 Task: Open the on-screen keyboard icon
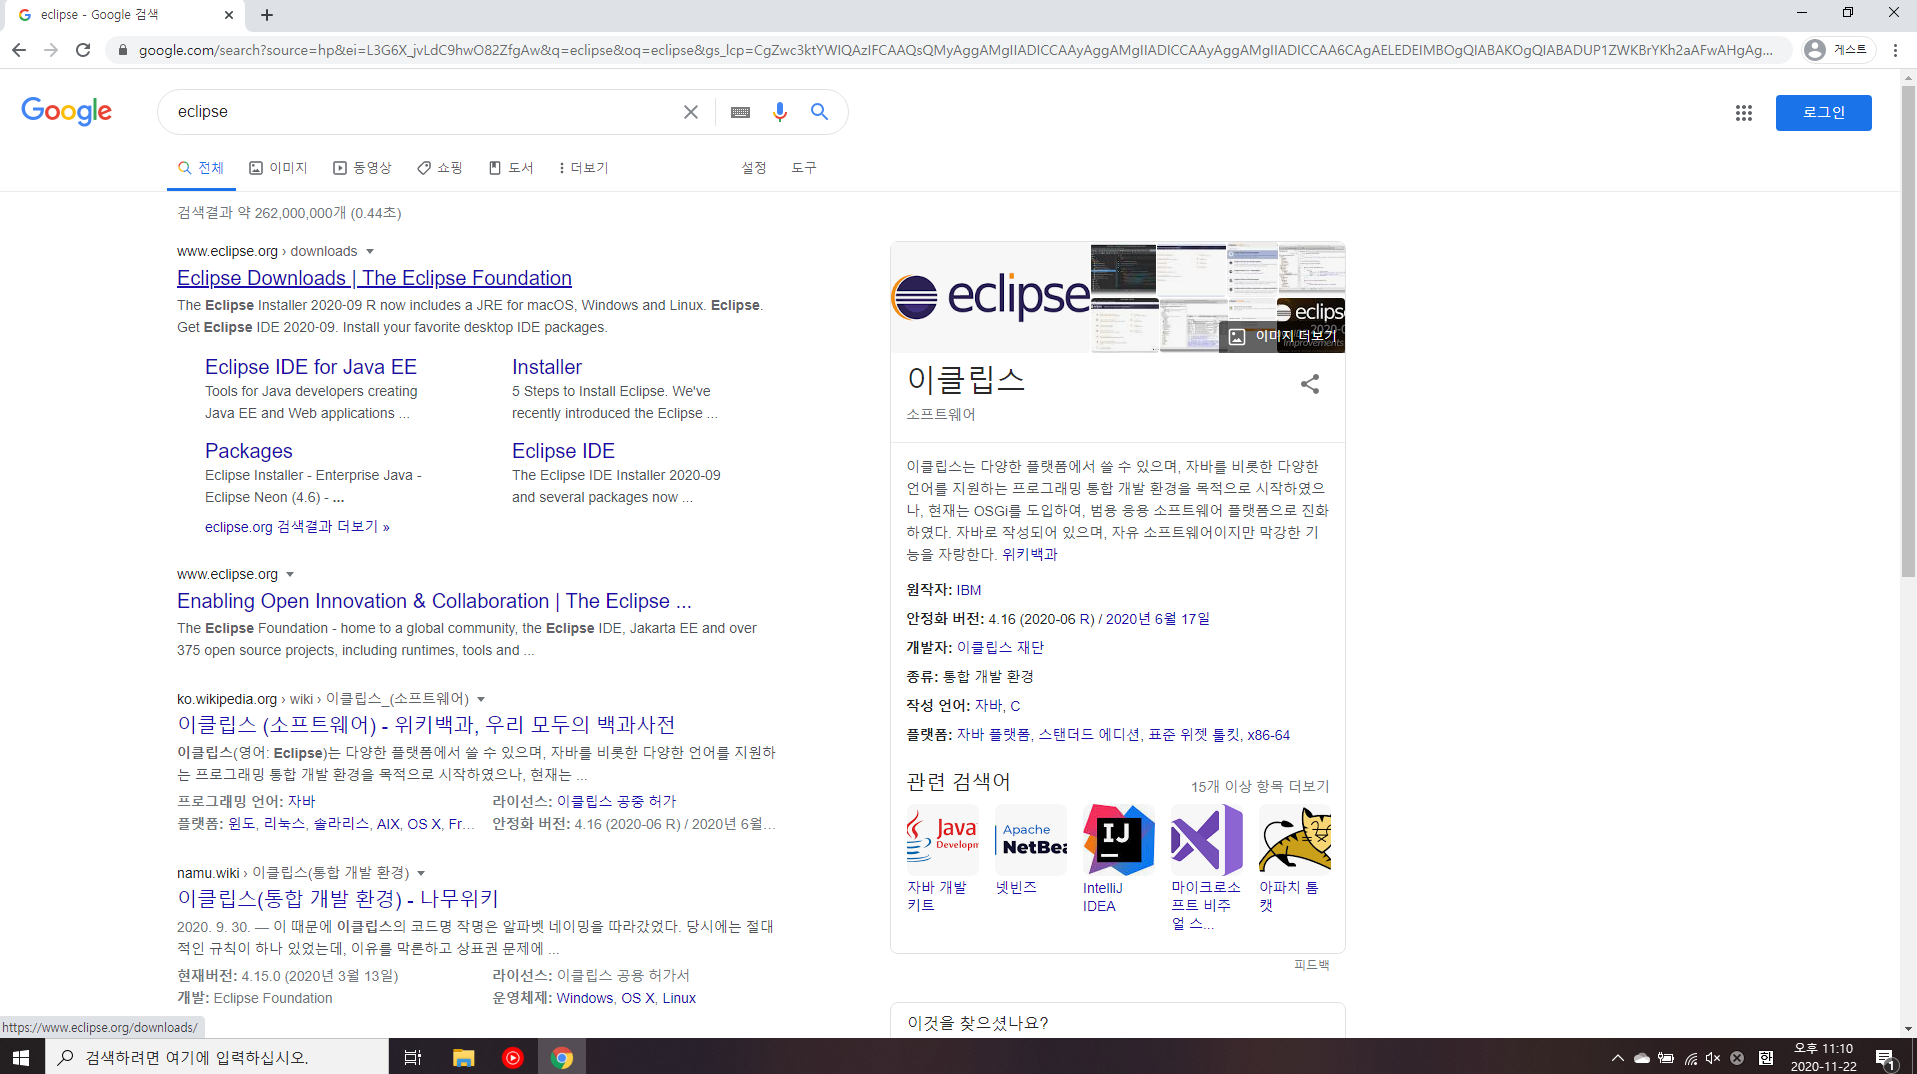(740, 112)
